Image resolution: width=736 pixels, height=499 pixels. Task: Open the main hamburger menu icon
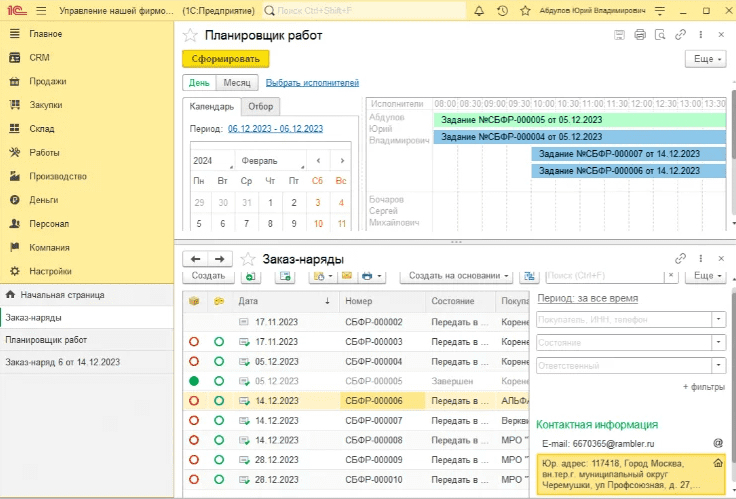[x=42, y=11]
